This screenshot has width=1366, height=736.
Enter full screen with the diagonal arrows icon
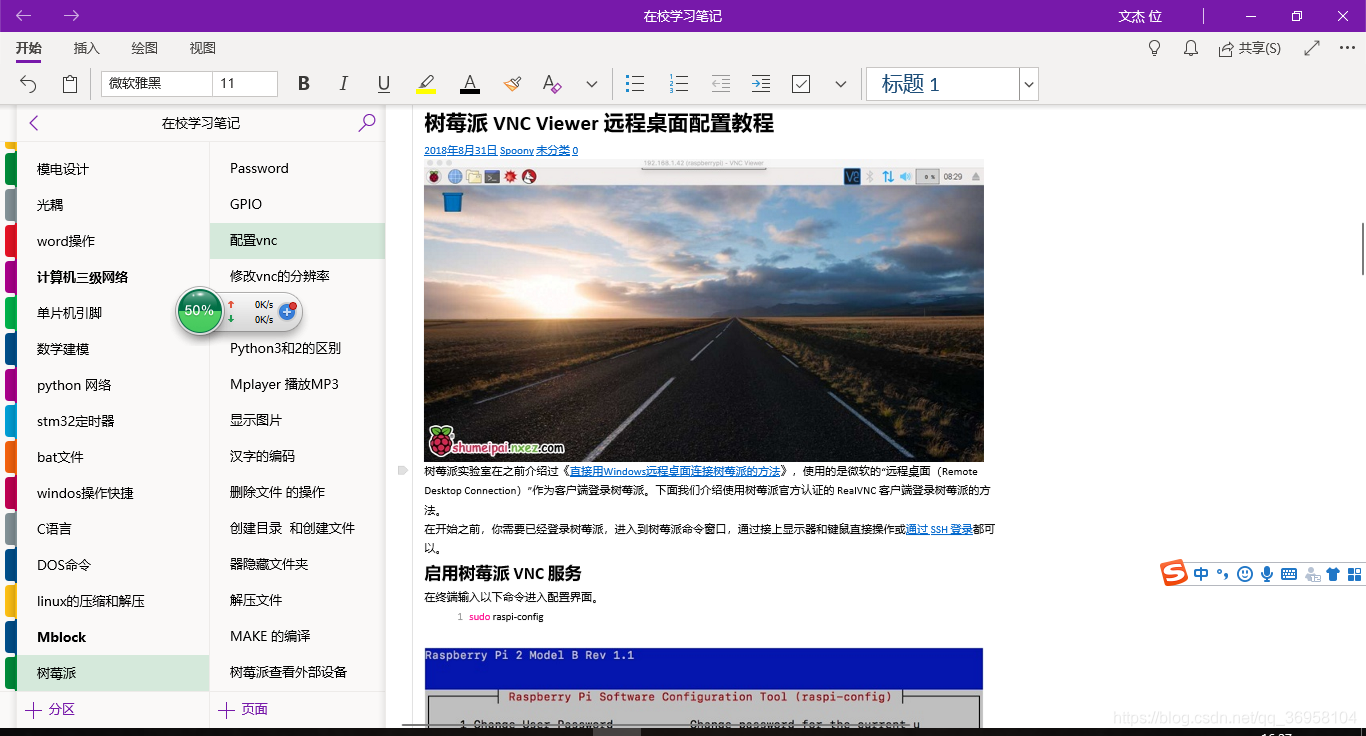tap(1312, 48)
